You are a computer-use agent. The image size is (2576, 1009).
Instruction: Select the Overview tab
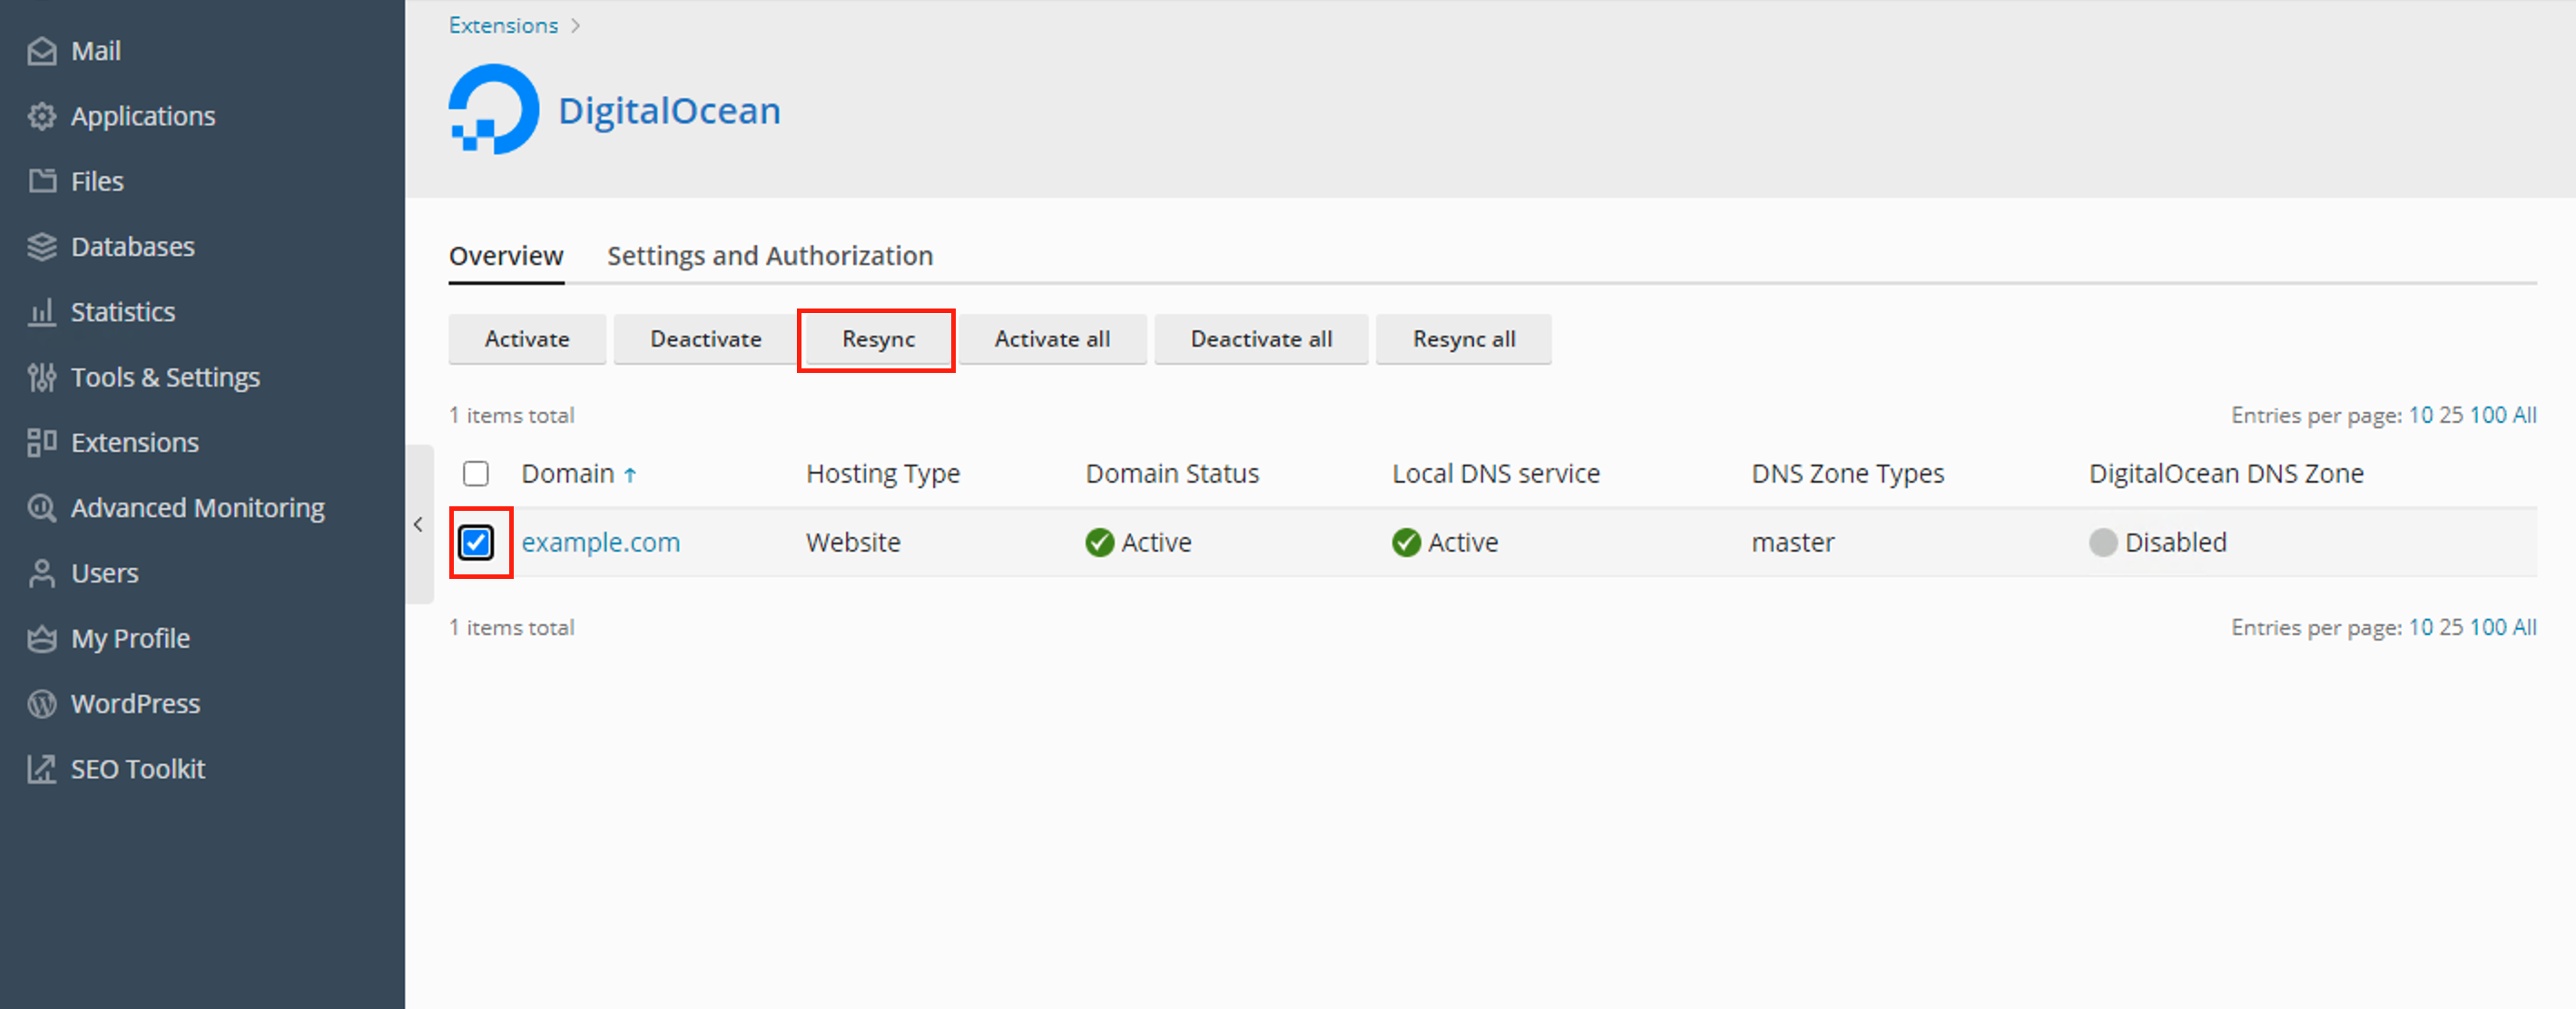pos(505,256)
